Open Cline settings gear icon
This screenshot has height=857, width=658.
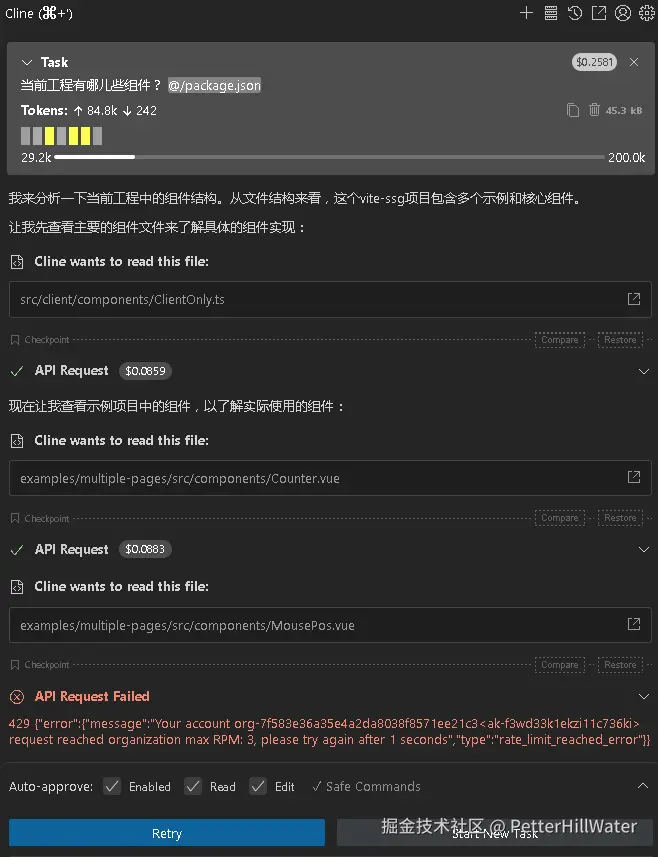647,13
